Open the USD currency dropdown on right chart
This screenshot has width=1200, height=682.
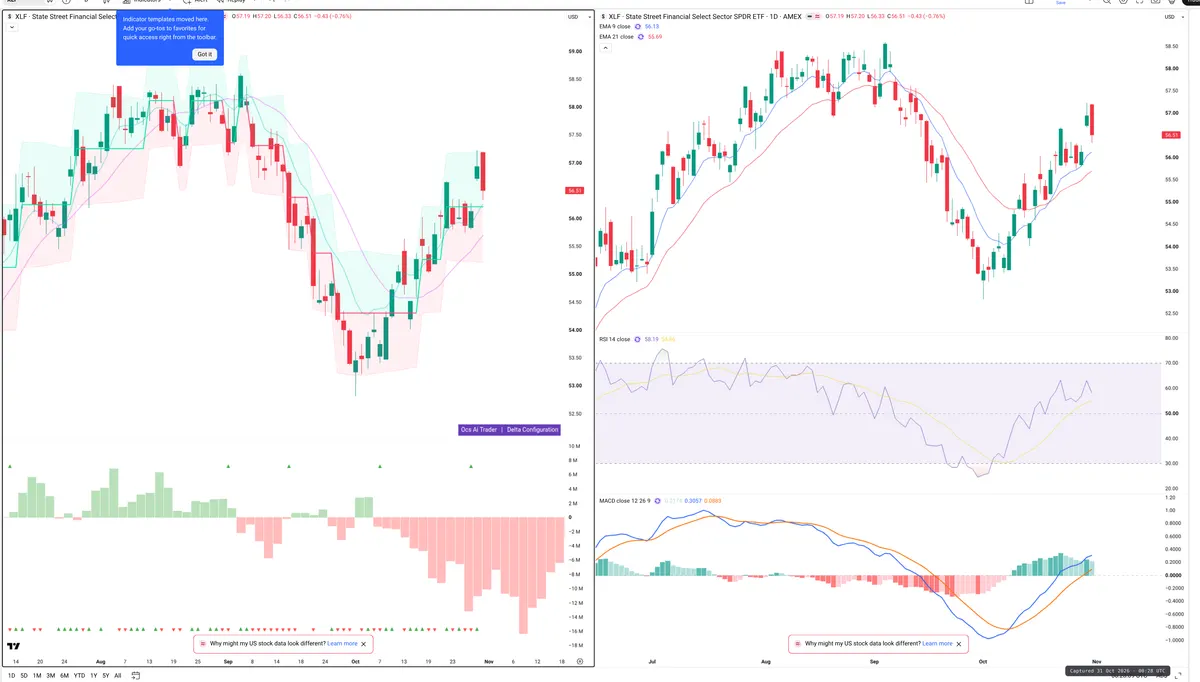[1172, 17]
